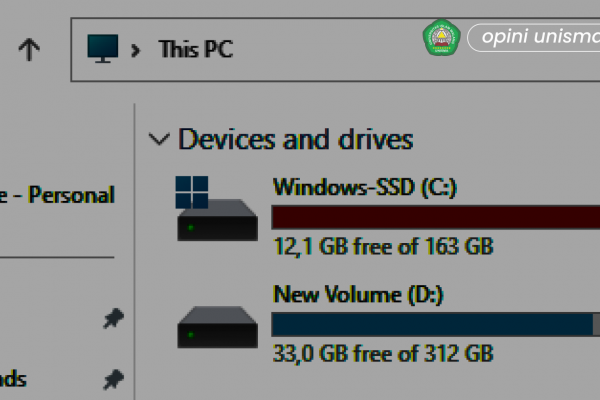The image size is (600, 400).
Task: Click the 12,1 GB free of 163 GB text
Action: tap(383, 246)
